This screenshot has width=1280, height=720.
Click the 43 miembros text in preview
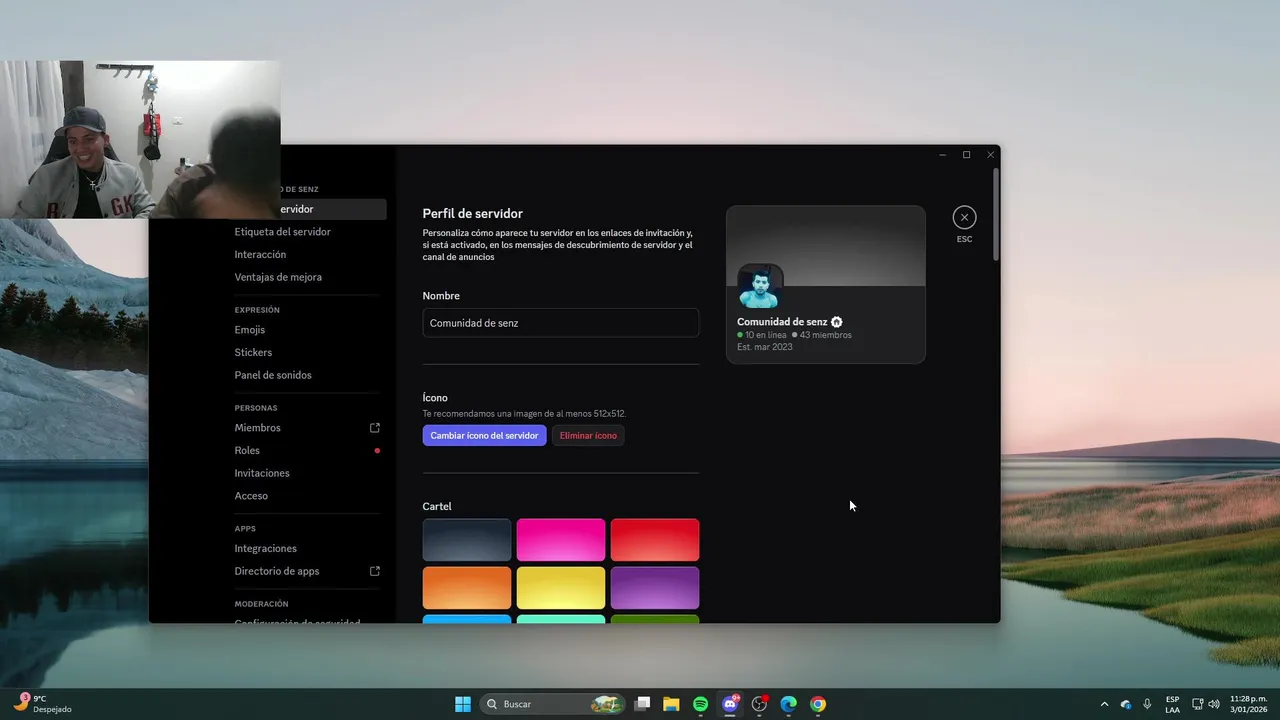tap(825, 335)
